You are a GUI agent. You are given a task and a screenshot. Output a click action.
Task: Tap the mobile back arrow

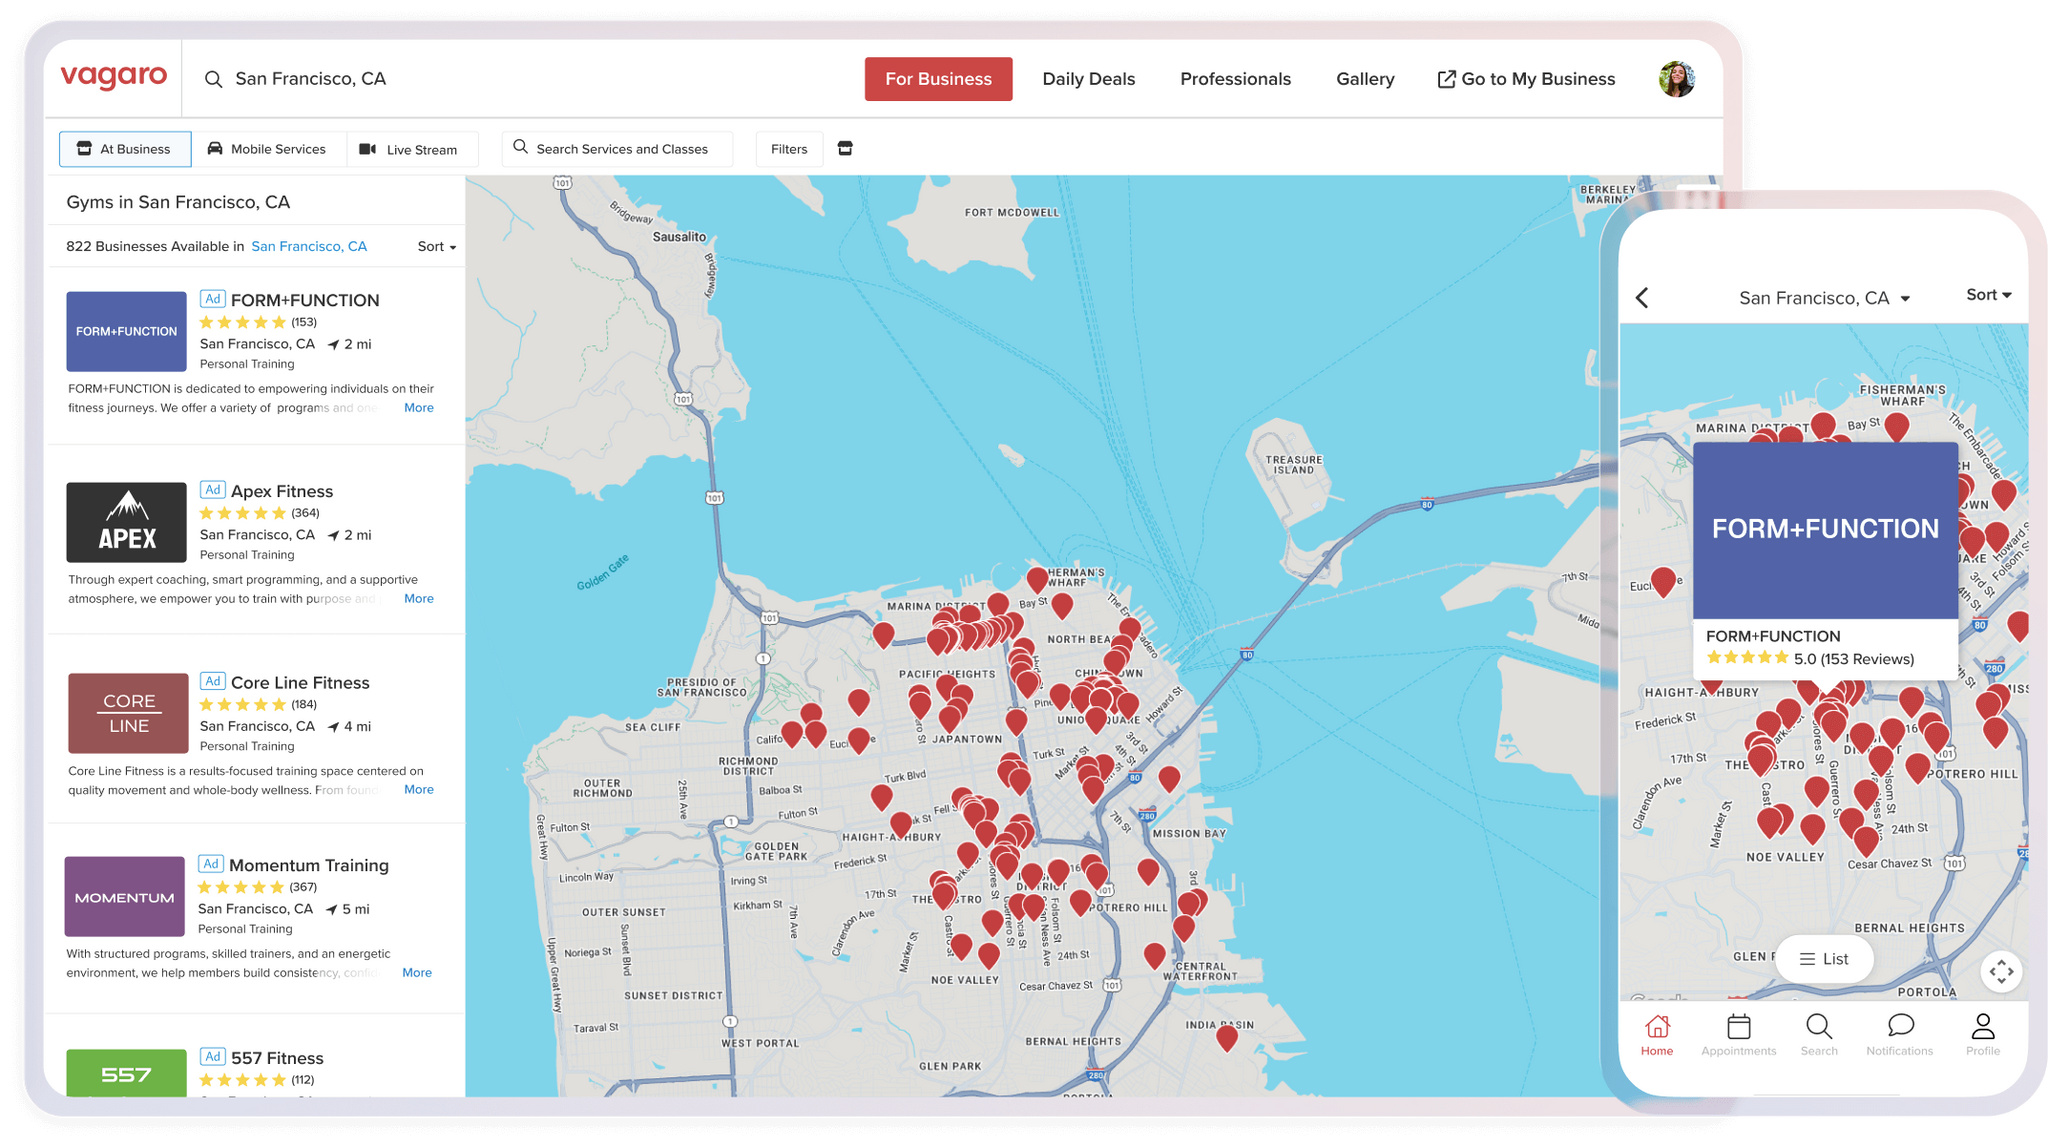(1642, 298)
